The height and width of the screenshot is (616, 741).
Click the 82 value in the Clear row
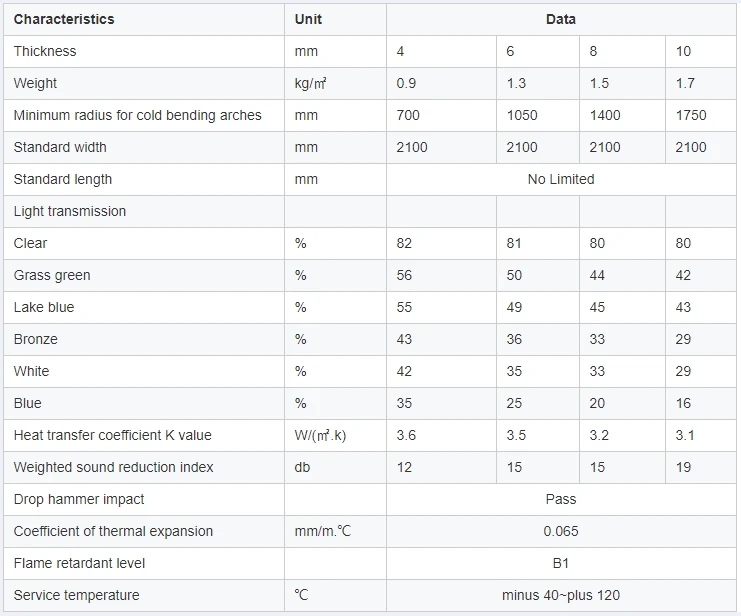pos(404,243)
